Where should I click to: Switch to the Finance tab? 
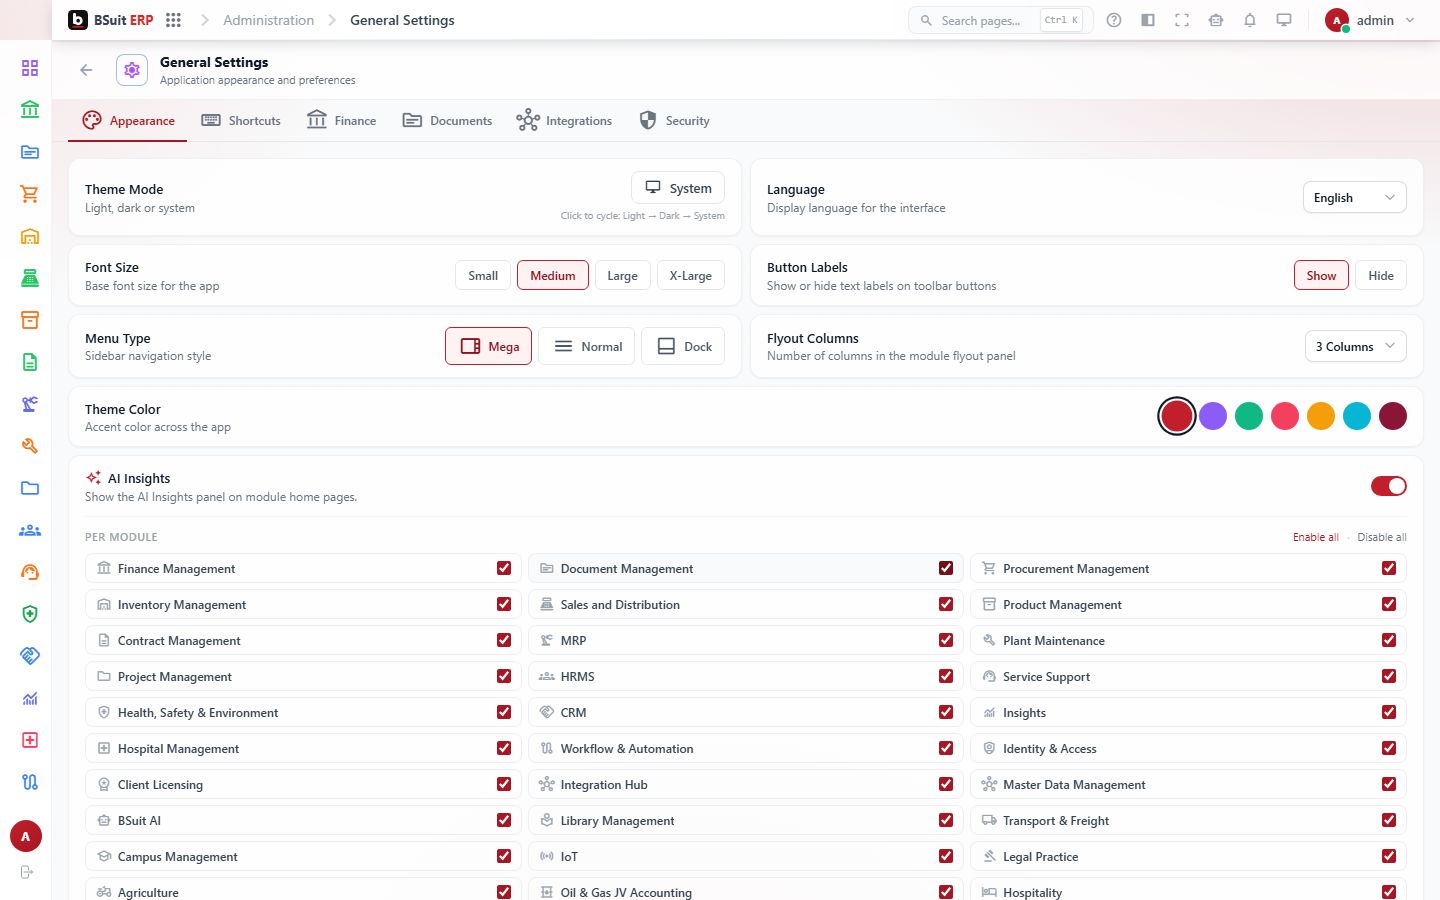342,120
